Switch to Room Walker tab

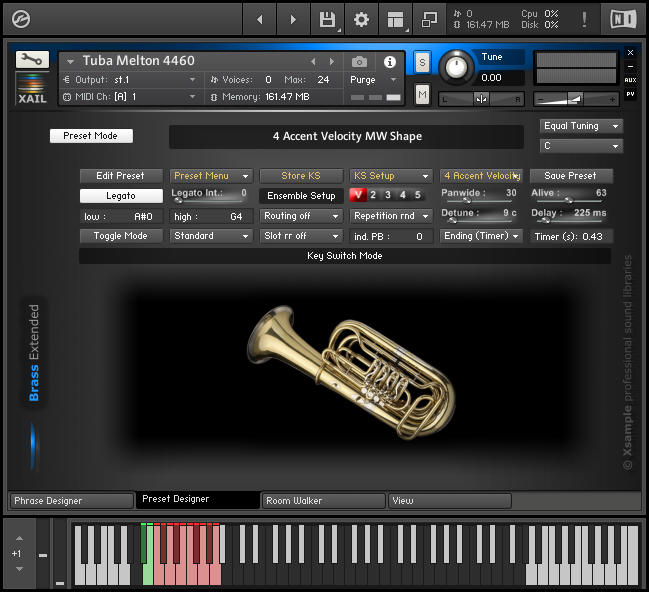324,501
